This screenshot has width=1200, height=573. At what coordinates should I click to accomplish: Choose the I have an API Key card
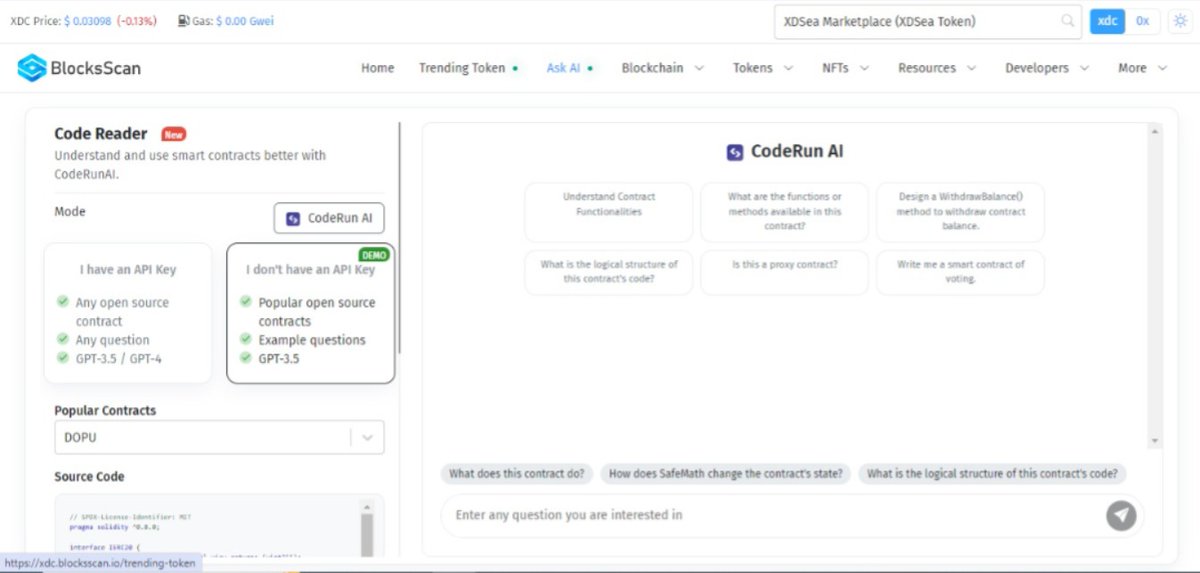coord(128,313)
